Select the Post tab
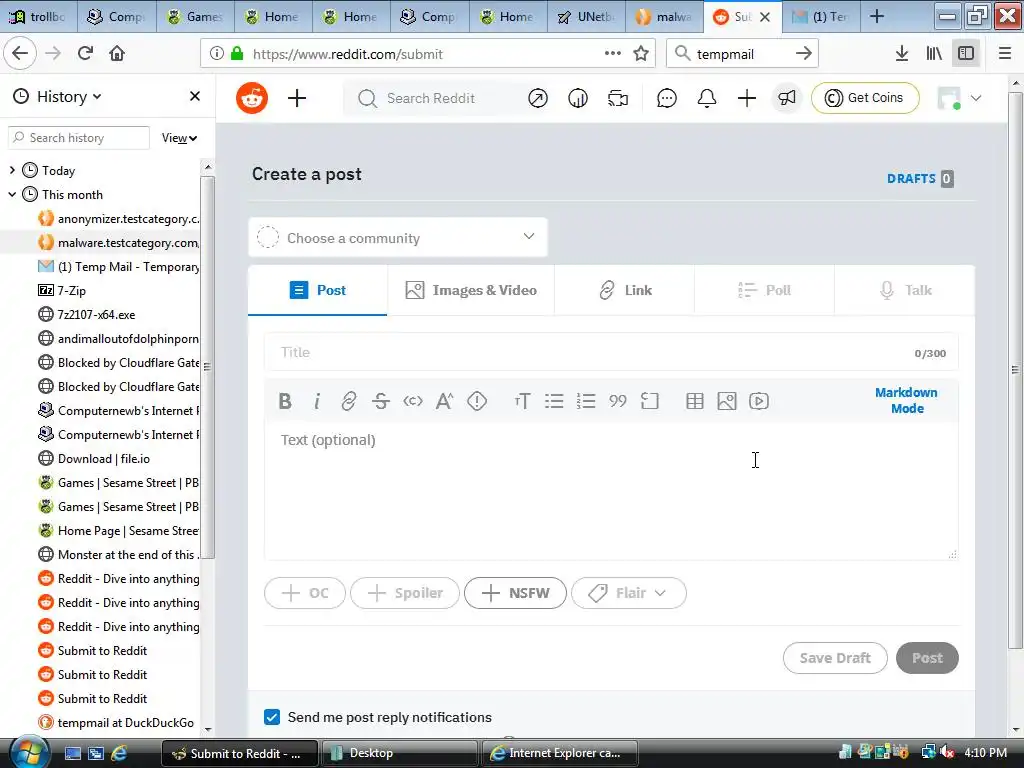This screenshot has height=768, width=1024. [317, 290]
